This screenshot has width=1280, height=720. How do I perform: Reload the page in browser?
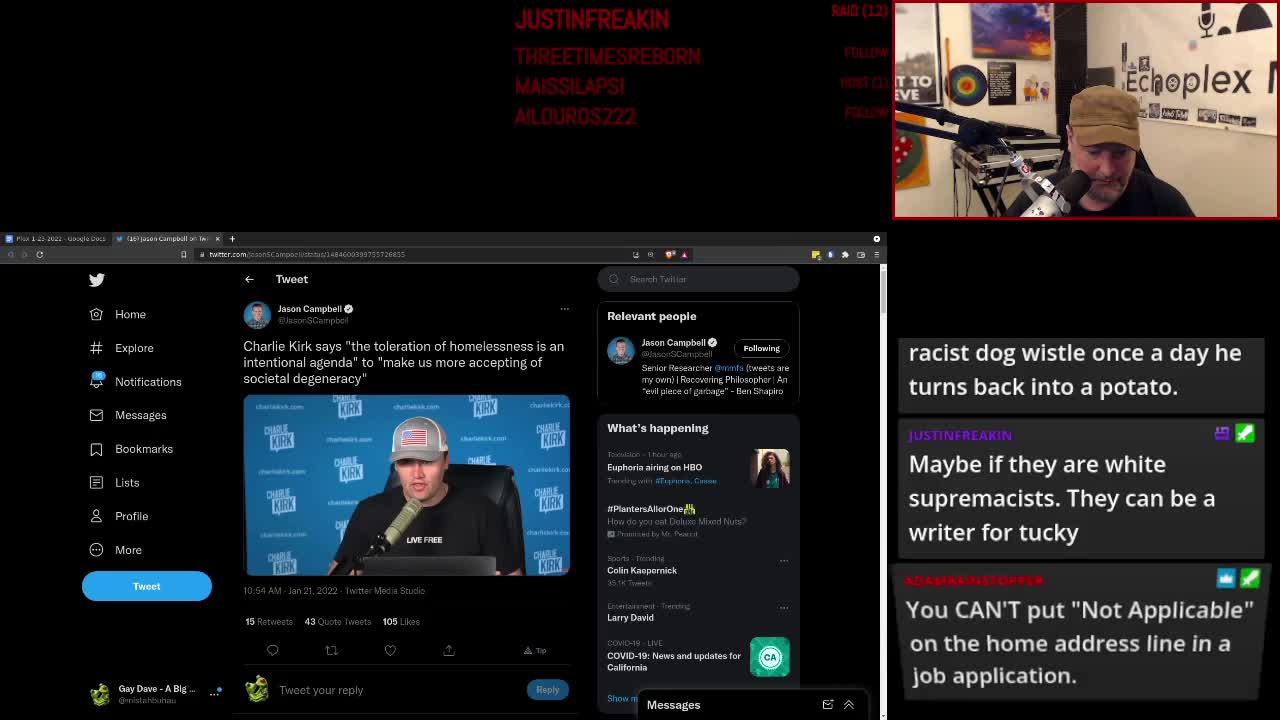tap(40, 255)
